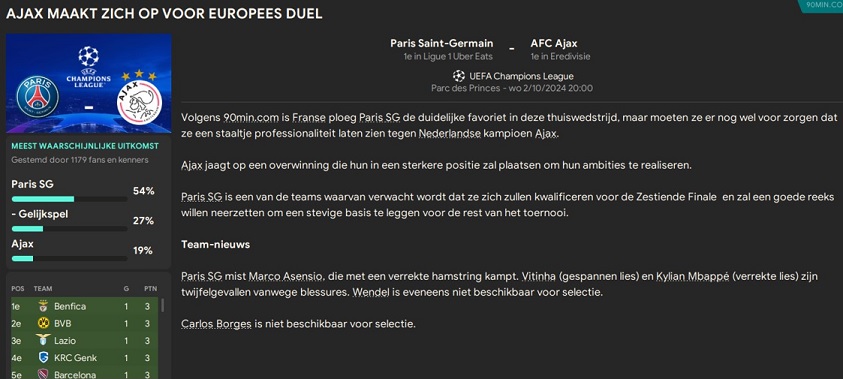The image size is (843, 379).
Task: Click the 90MIN.COM source tag
Action: (823, 4)
